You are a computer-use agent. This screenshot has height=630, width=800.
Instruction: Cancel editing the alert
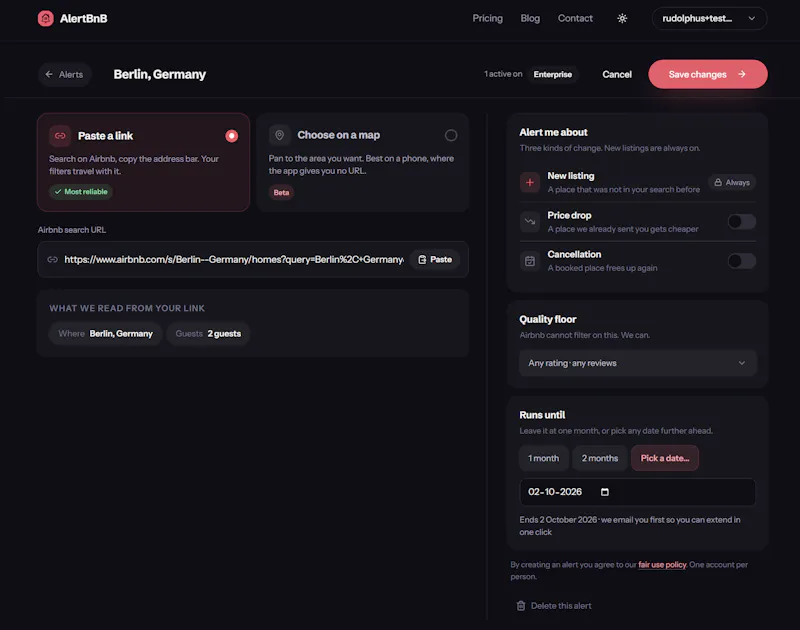pyautogui.click(x=617, y=74)
